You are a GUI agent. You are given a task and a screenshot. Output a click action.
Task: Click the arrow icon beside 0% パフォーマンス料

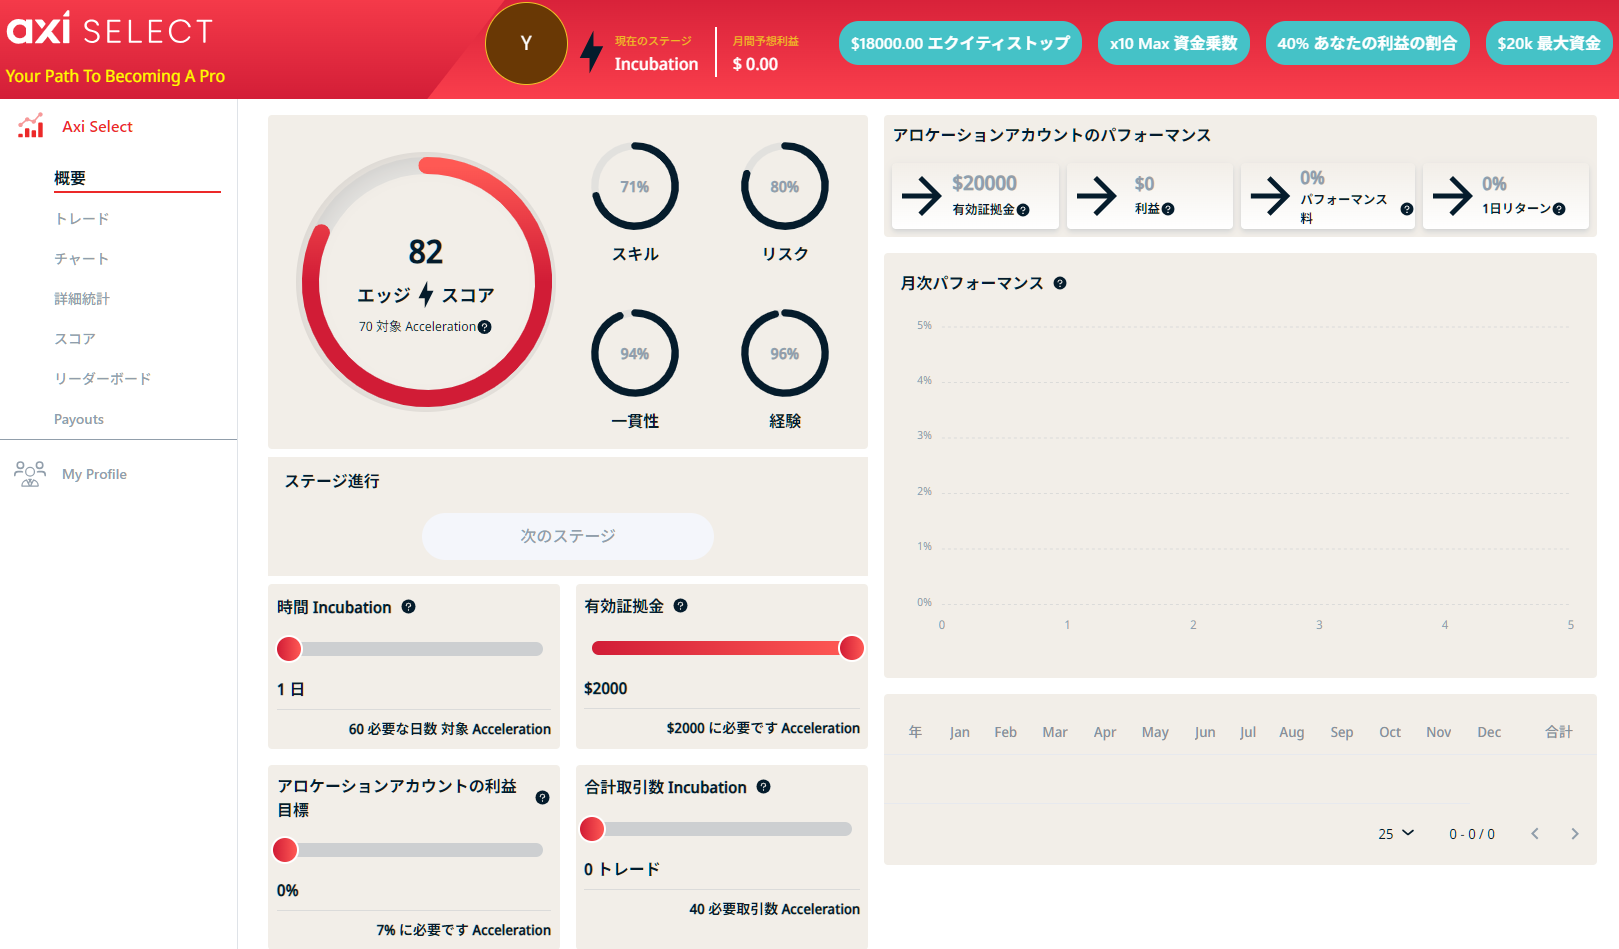point(1270,196)
